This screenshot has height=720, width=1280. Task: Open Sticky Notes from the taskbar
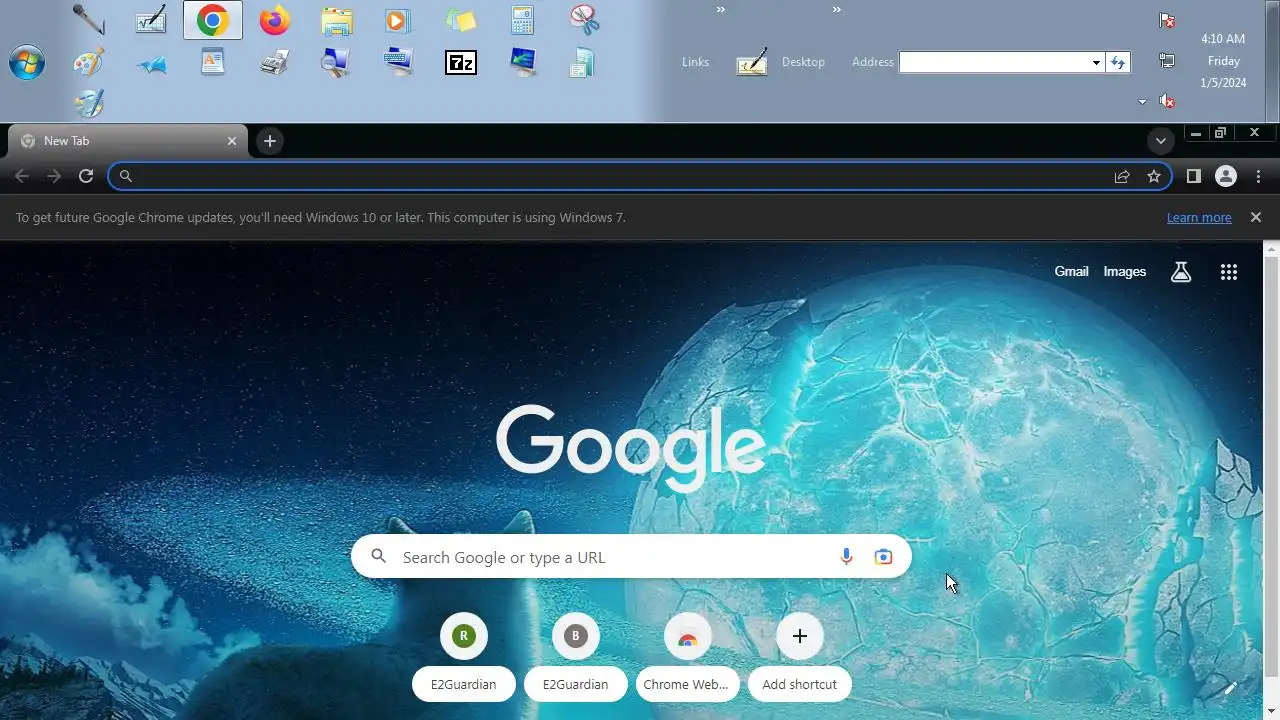(x=460, y=20)
